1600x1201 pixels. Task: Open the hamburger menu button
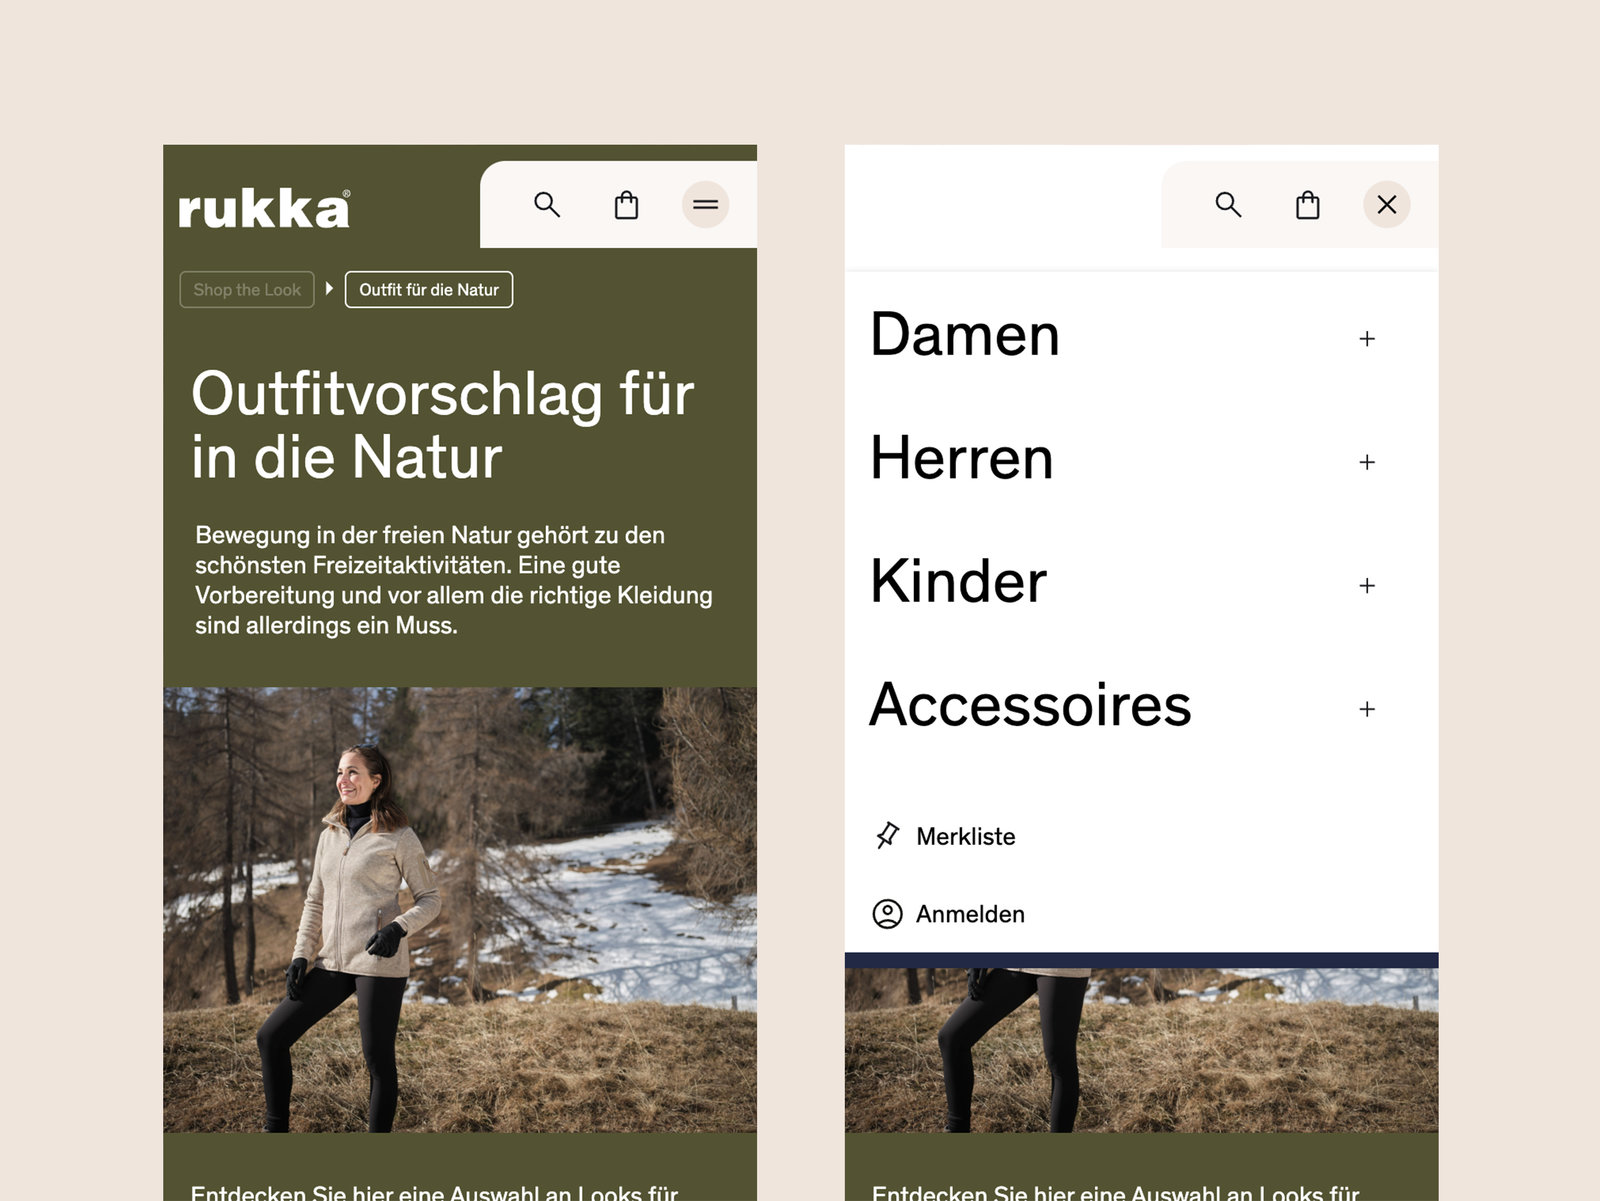point(706,205)
